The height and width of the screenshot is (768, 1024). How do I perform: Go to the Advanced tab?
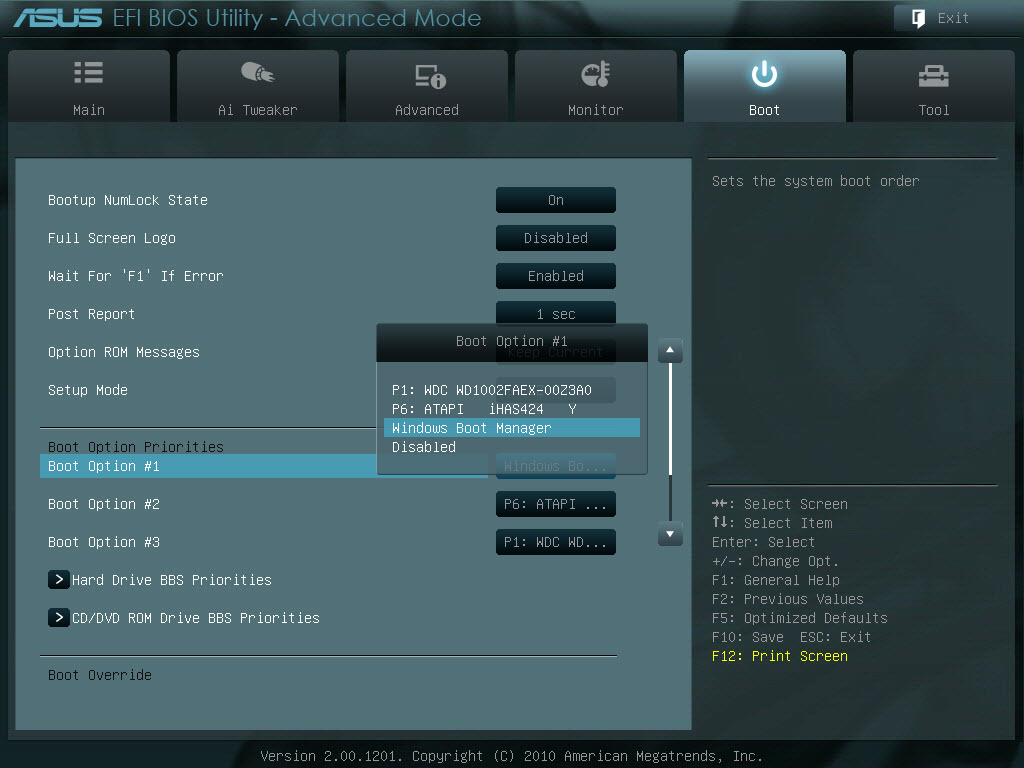pos(427,86)
